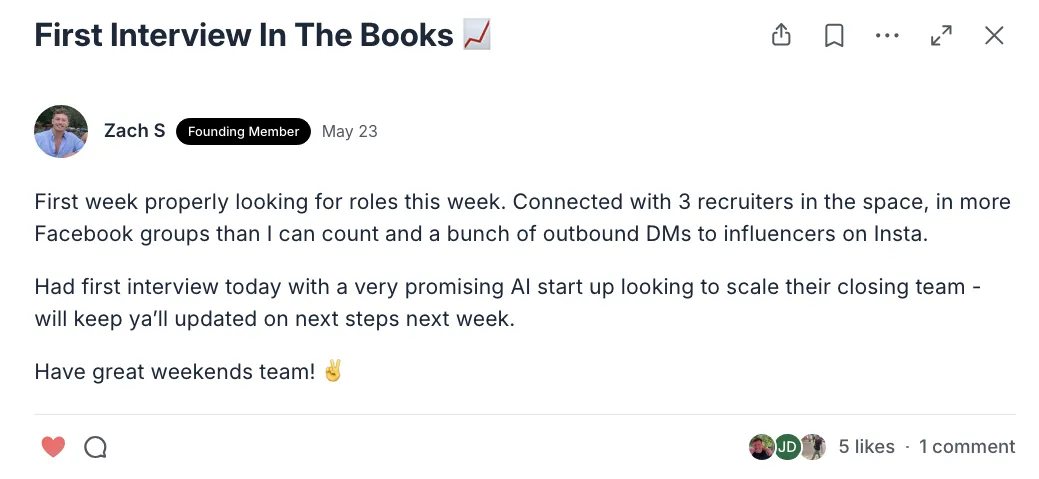The image size is (1039, 479).
Task: View Zach S profile picture
Action: point(61,131)
